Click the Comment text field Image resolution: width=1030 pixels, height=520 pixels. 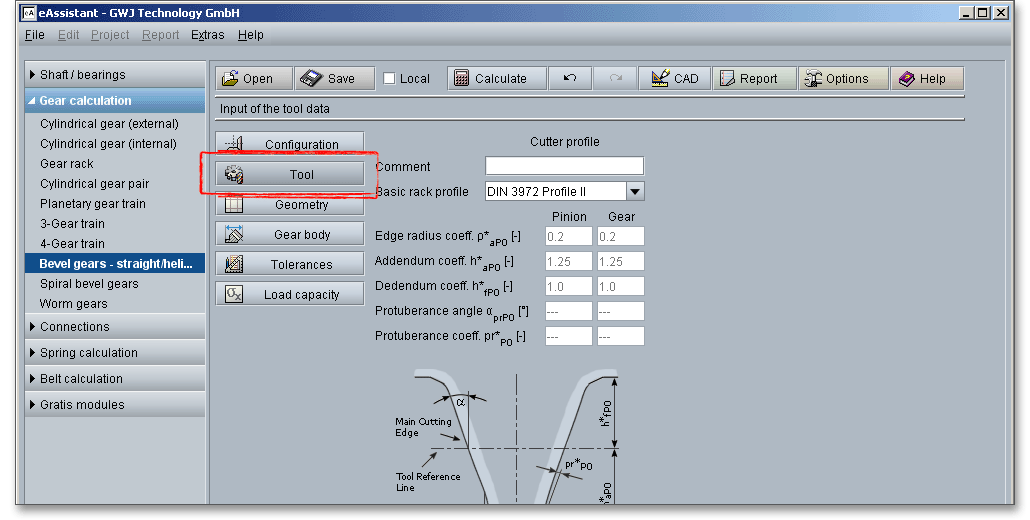coord(564,166)
